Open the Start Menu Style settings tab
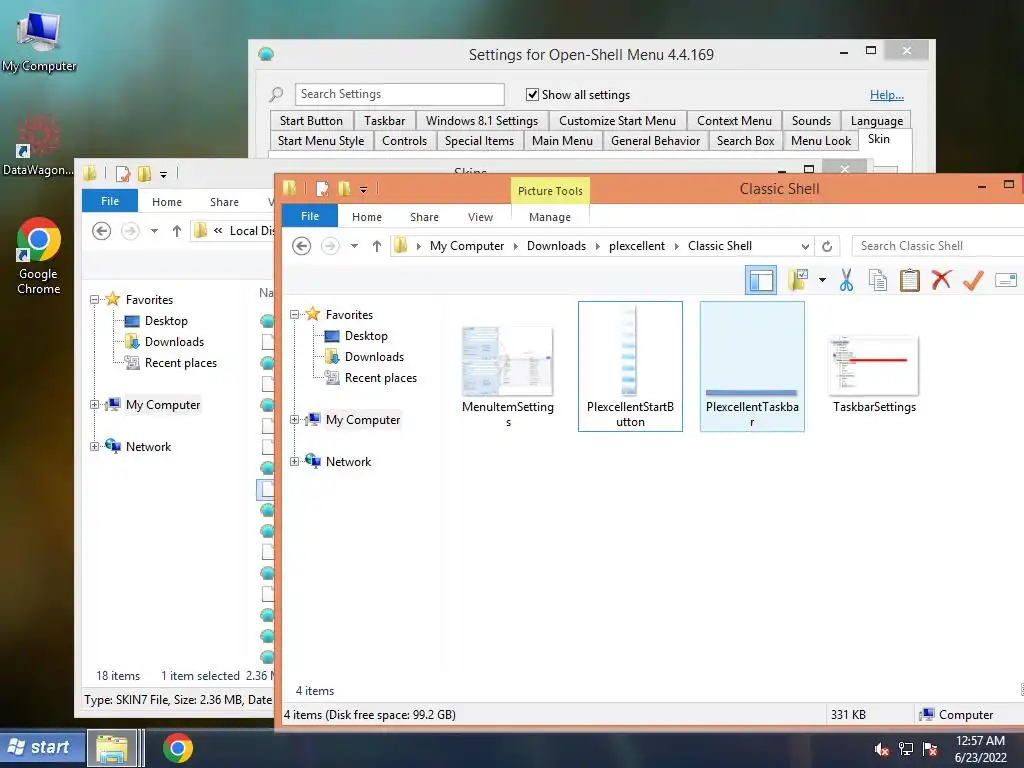This screenshot has width=1024, height=768. 321,141
